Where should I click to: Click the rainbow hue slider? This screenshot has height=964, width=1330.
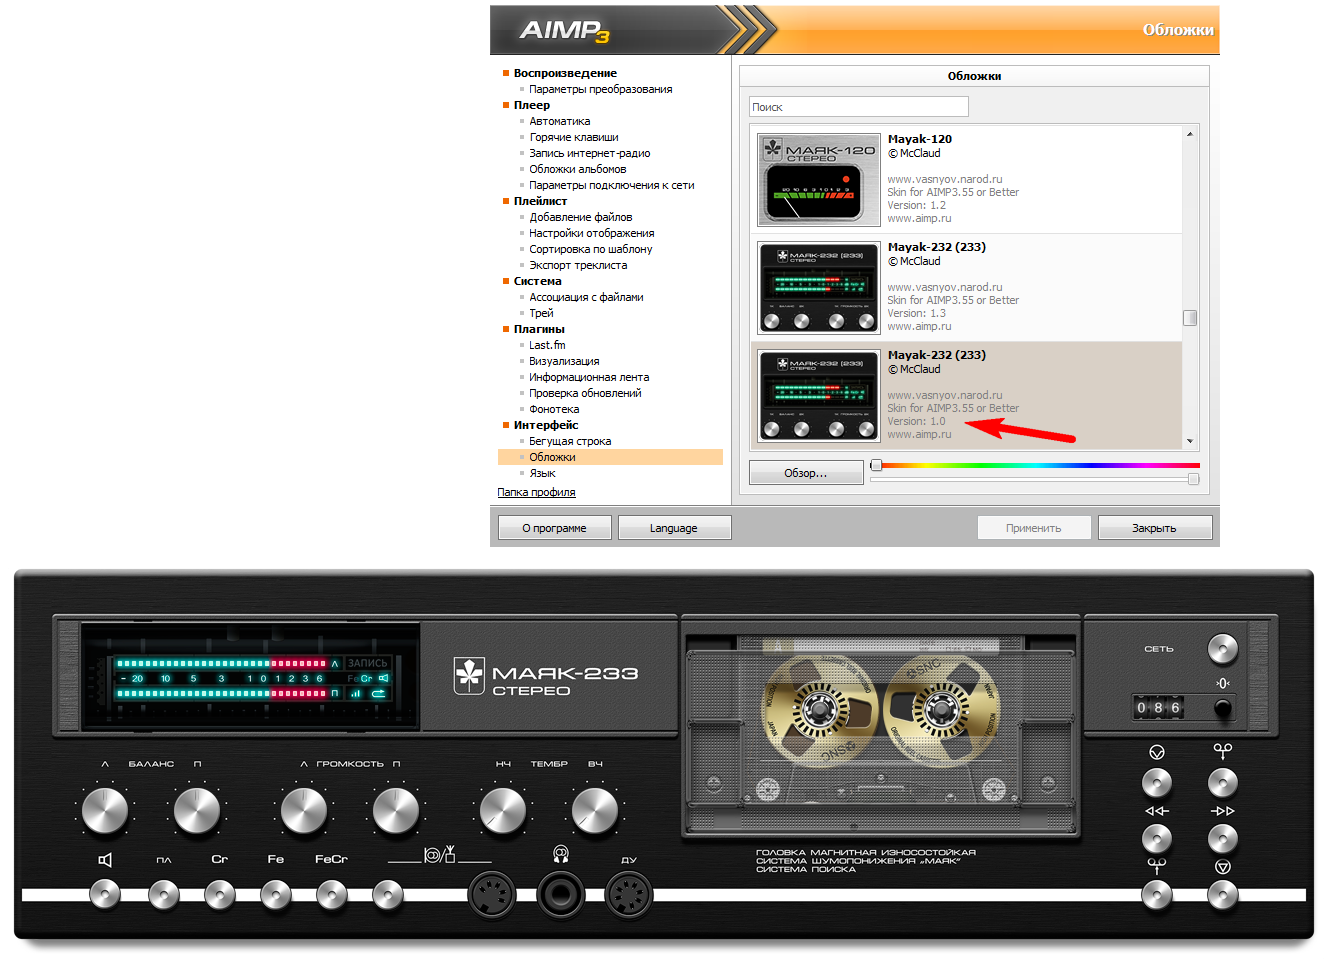pyautogui.click(x=1035, y=465)
